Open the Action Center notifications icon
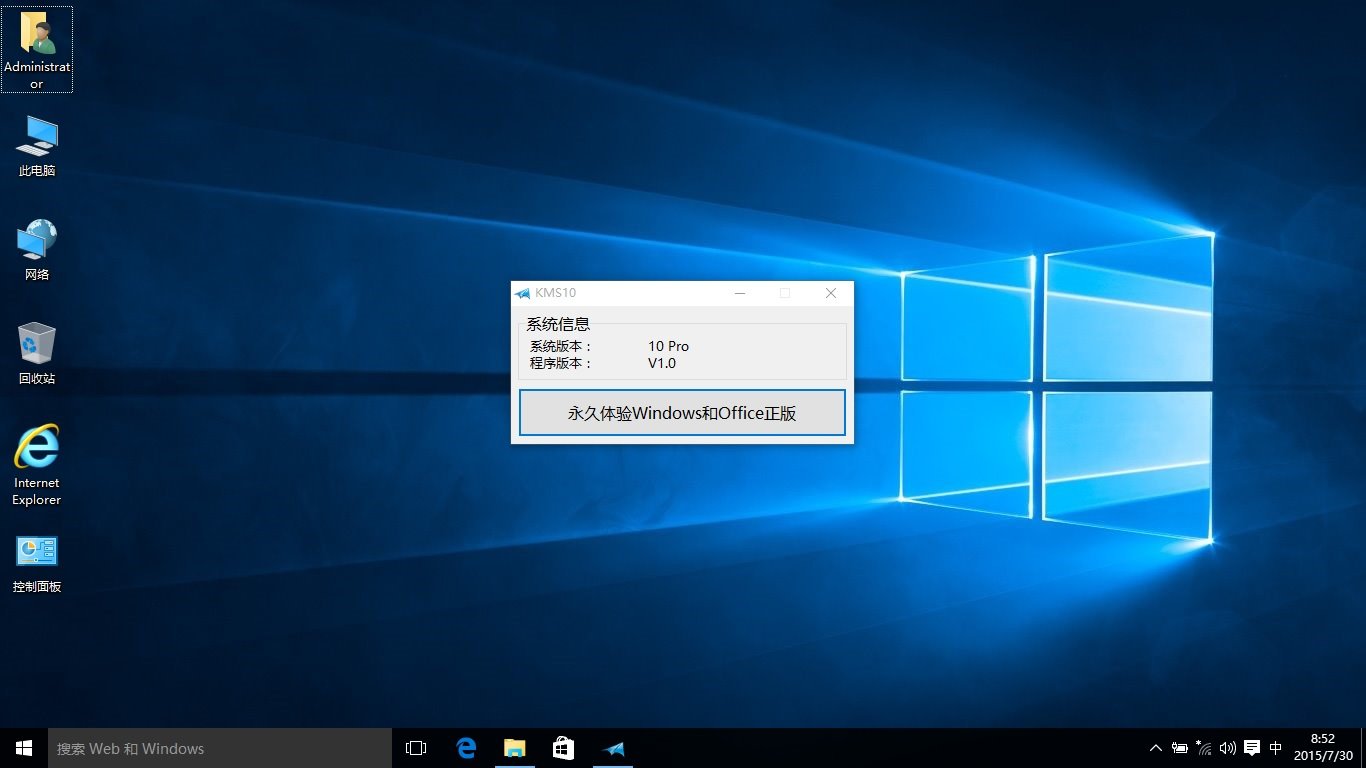 pyautogui.click(x=1252, y=748)
